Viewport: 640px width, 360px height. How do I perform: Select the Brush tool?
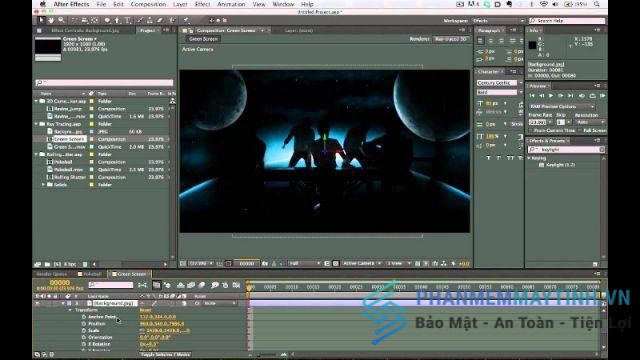click(140, 20)
